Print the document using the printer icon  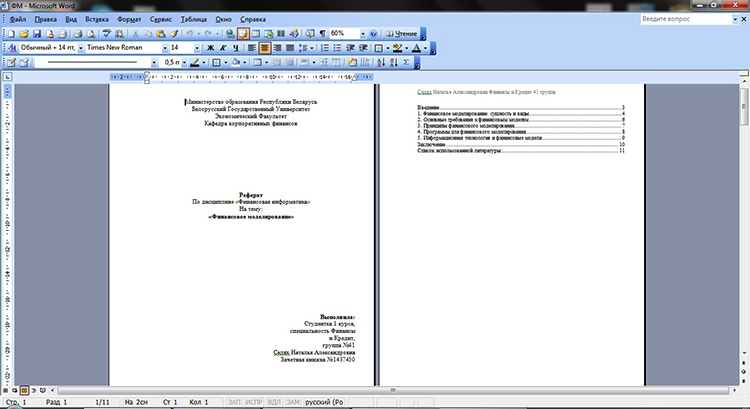click(78, 33)
